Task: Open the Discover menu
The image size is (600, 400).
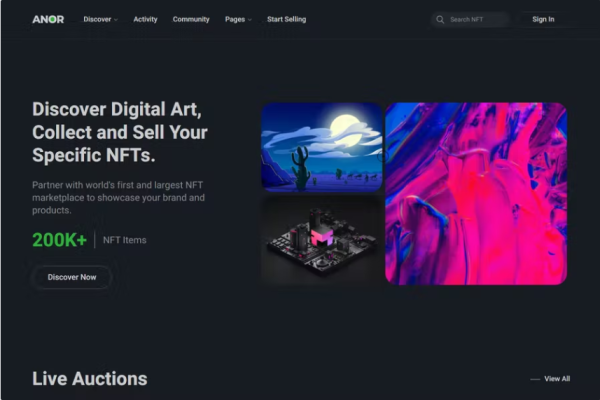Action: click(97, 19)
